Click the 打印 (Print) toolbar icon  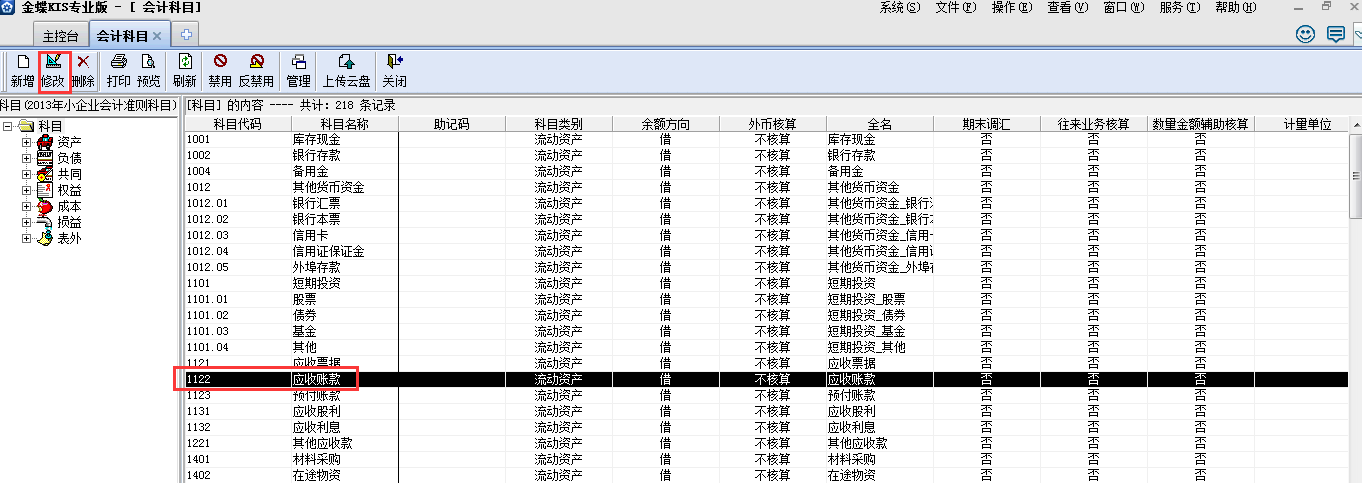pyautogui.click(x=118, y=70)
